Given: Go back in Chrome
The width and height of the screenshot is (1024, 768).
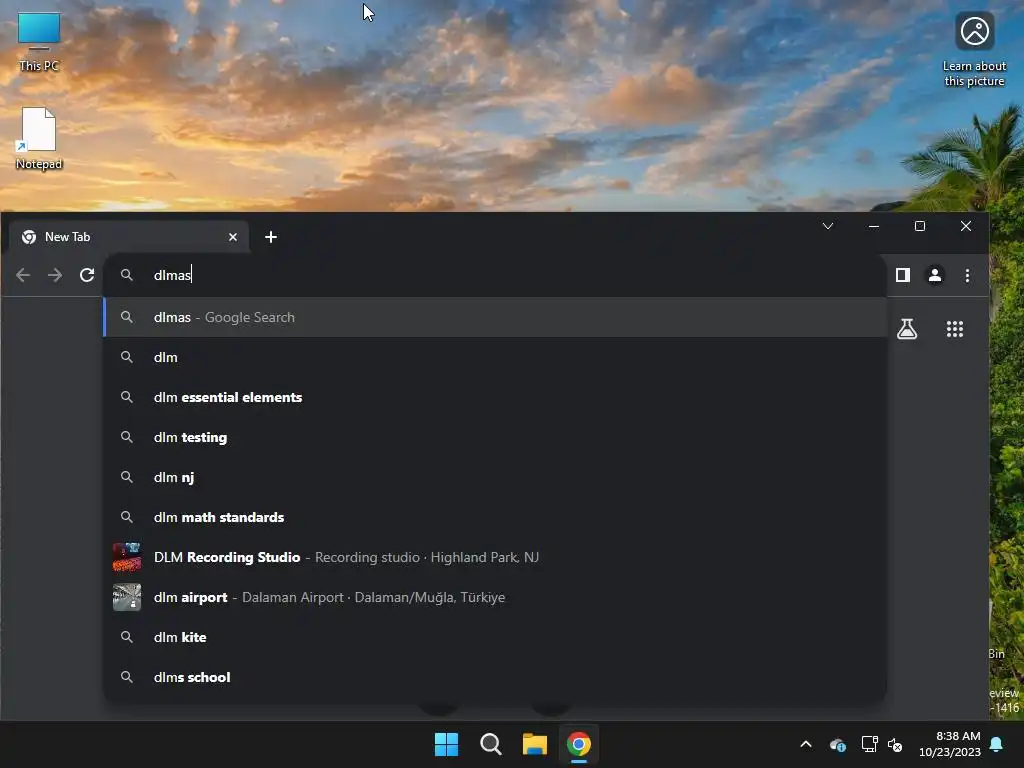Looking at the screenshot, I should pos(23,275).
